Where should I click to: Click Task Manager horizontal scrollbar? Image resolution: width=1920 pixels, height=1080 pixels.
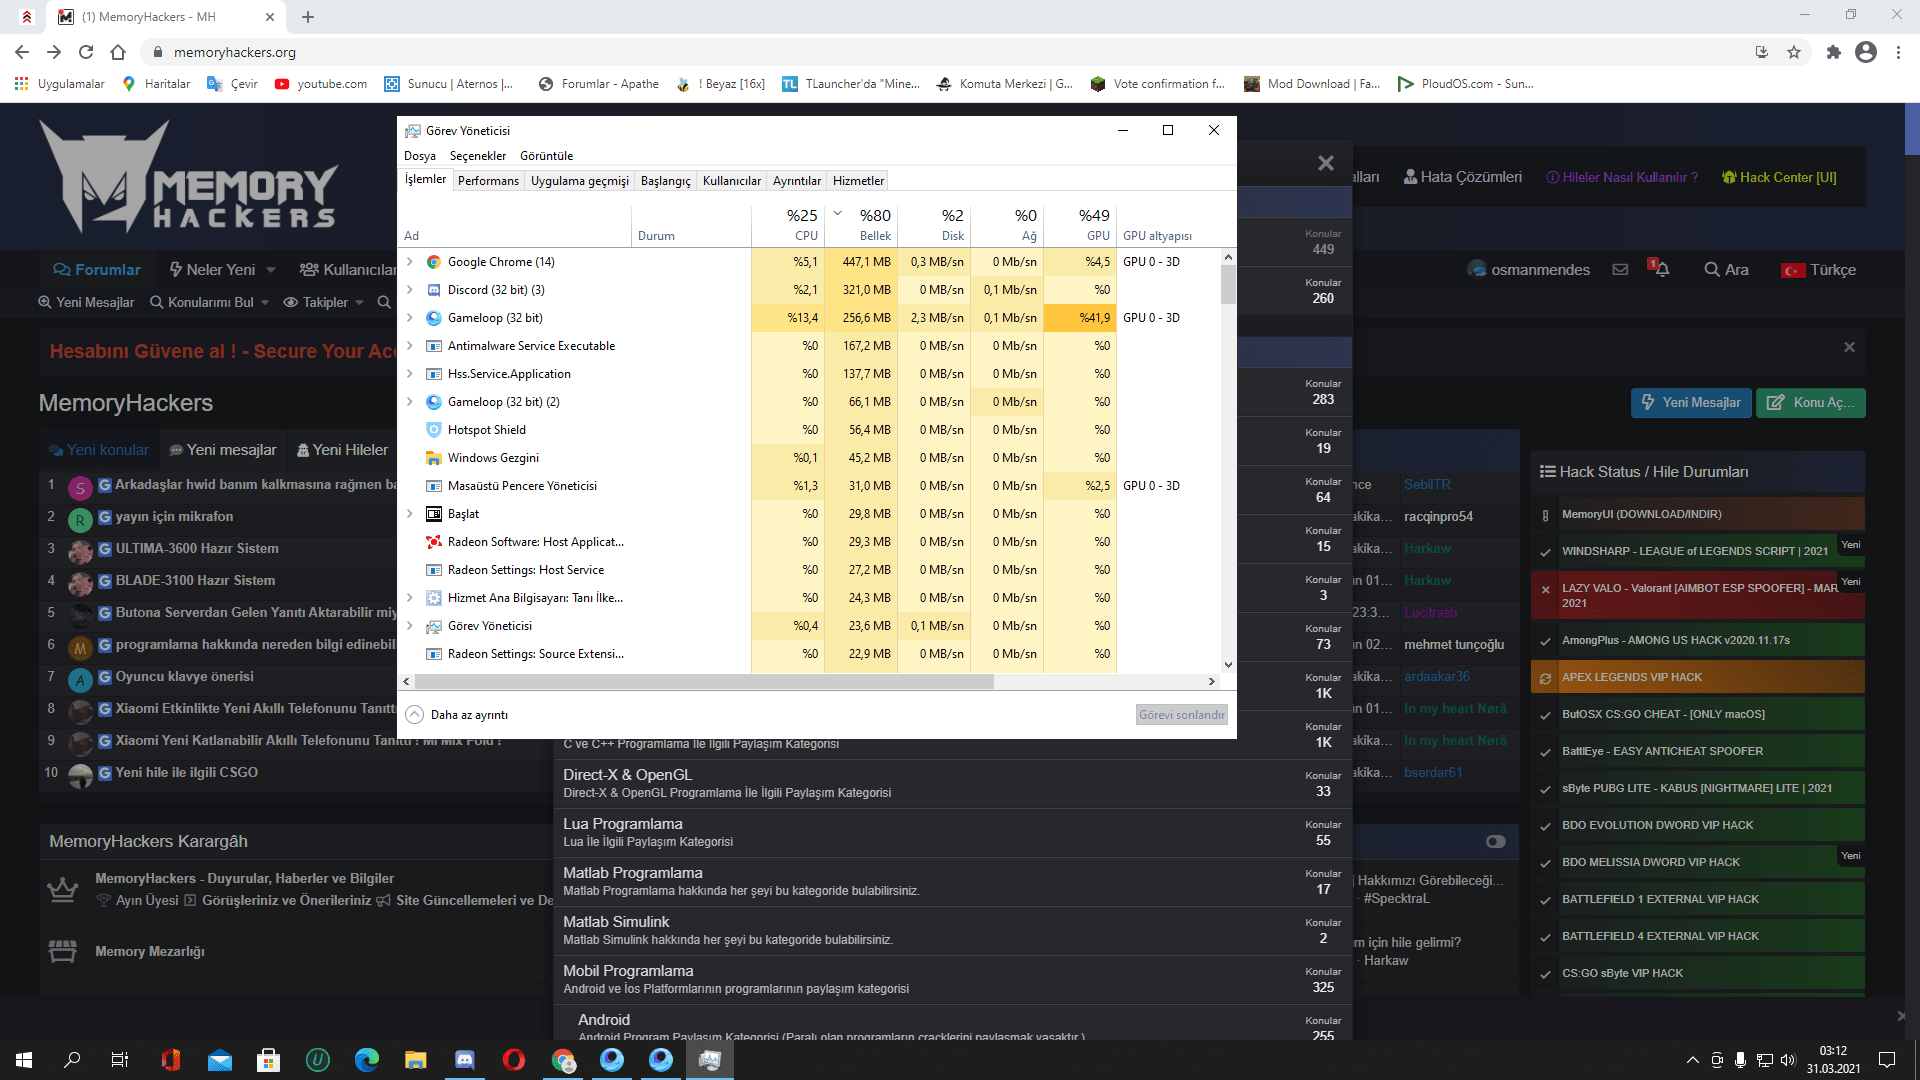[704, 682]
